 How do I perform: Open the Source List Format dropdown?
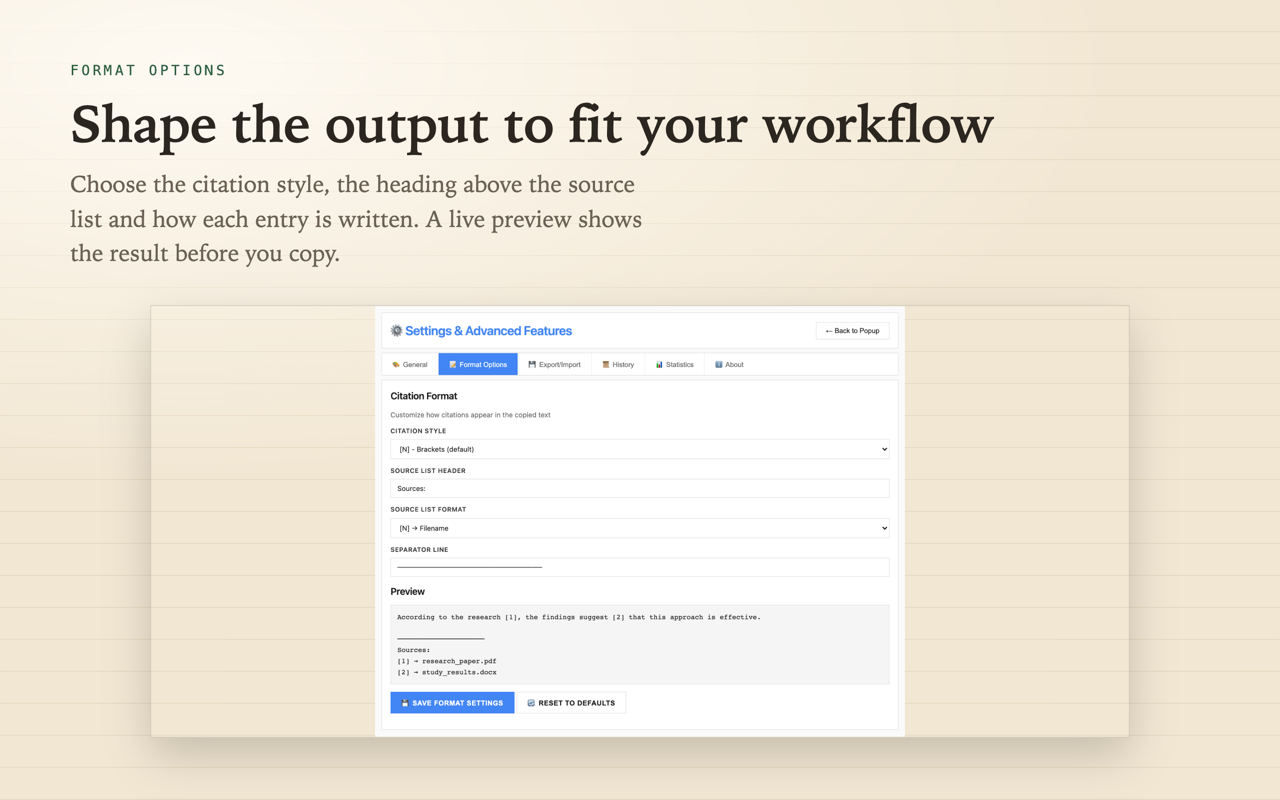click(640, 528)
